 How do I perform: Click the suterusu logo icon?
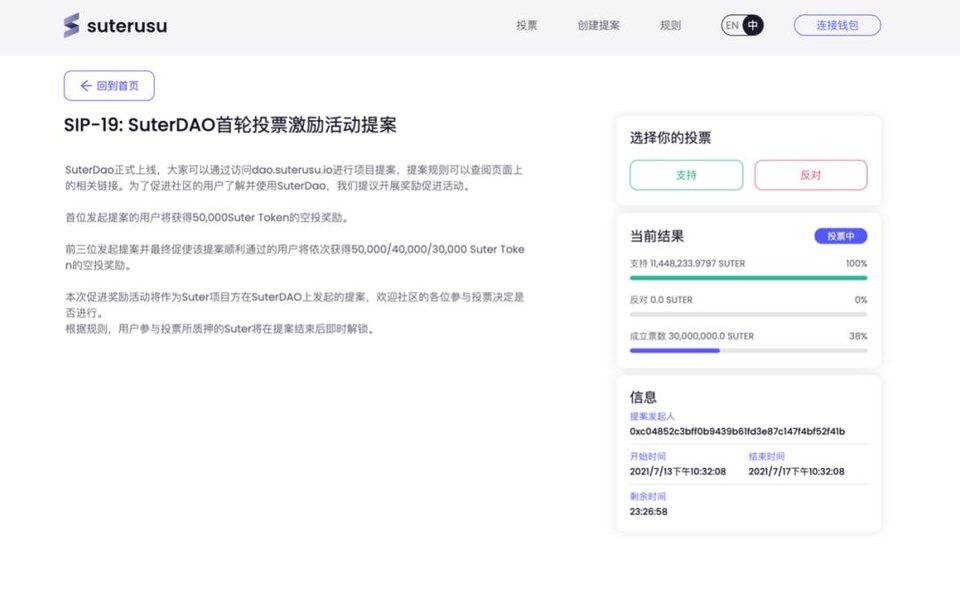click(72, 25)
